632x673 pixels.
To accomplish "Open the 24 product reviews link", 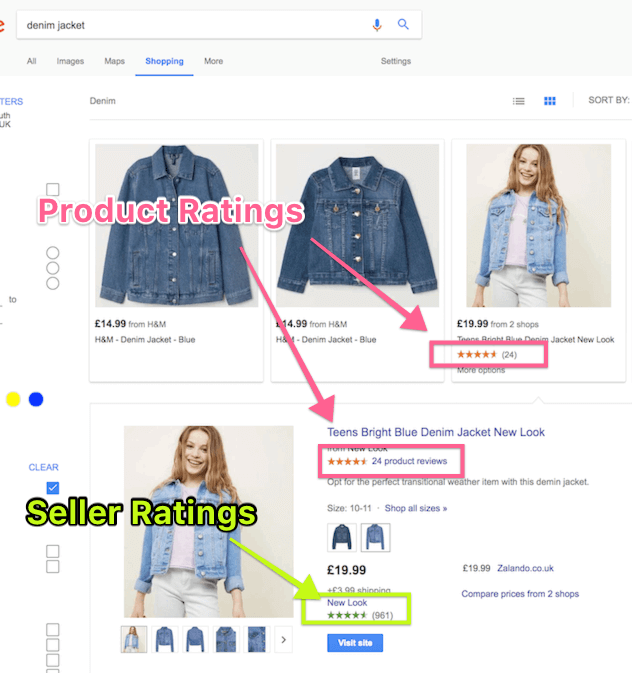I will (409, 461).
